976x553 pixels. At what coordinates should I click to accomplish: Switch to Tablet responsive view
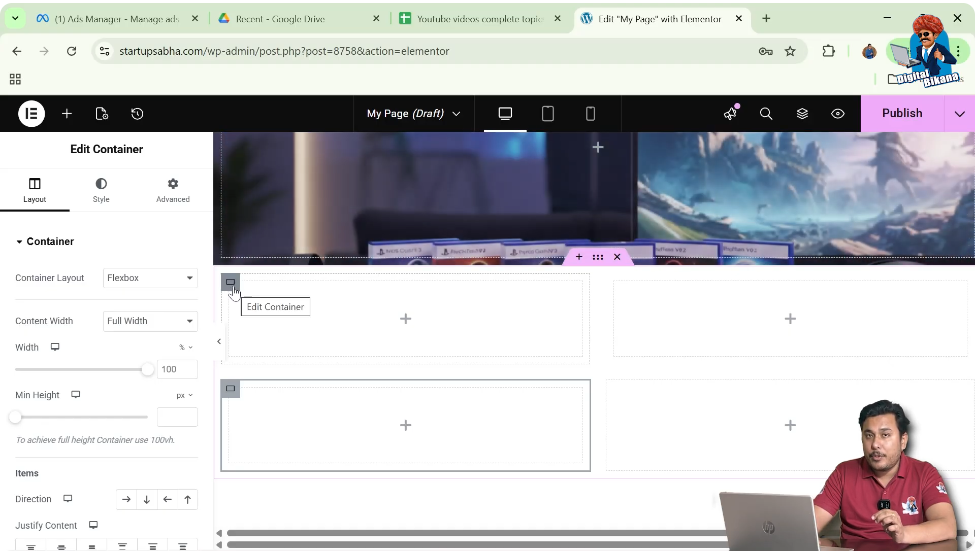point(548,114)
